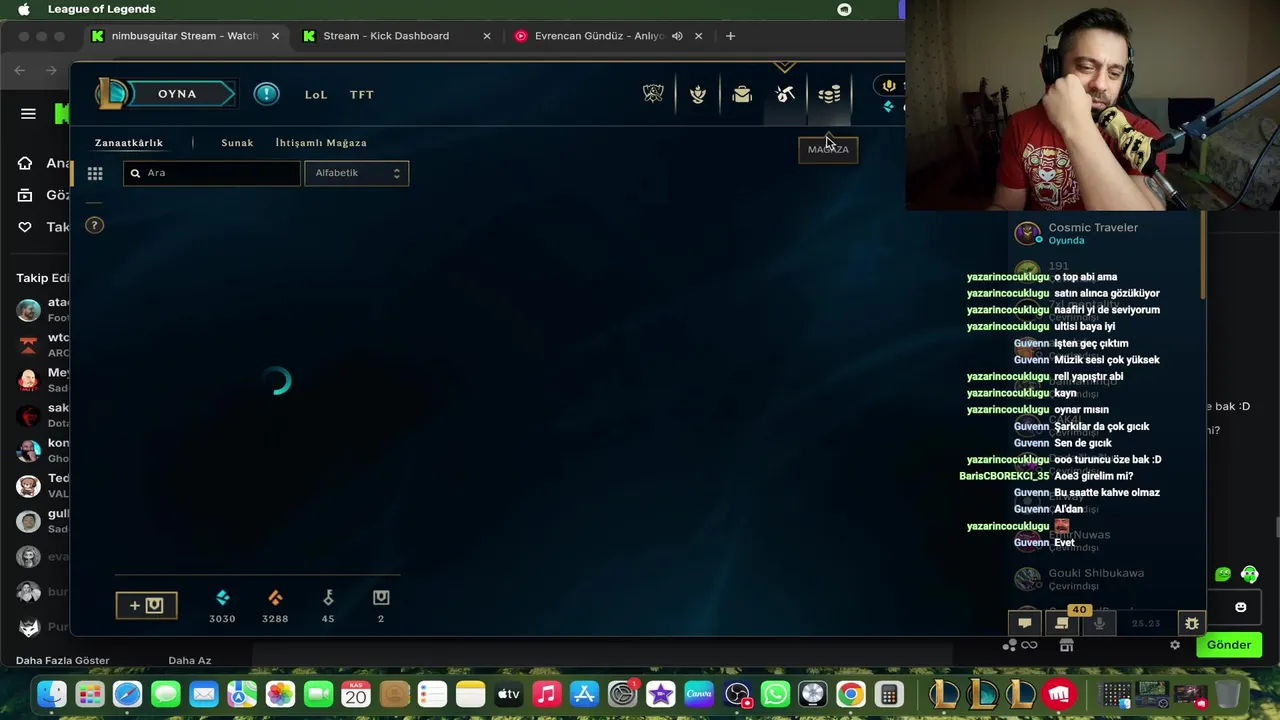Viewport: 1280px width, 720px height.
Task: Open the Clash trophy icon in the top bar
Action: point(653,94)
